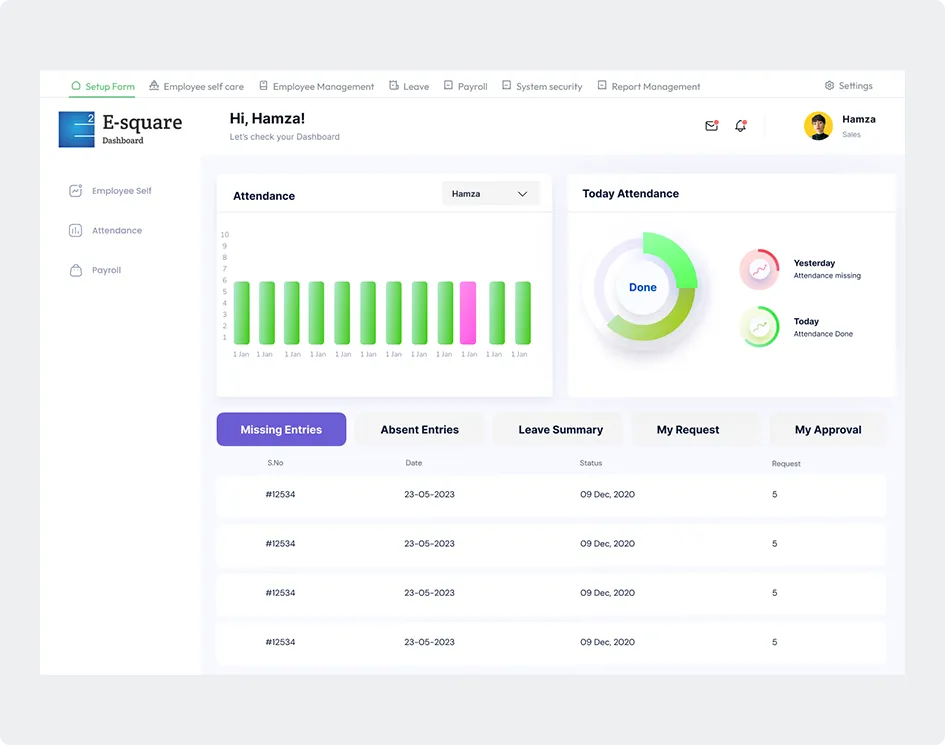Switch to the Absent Entries tab
Screen dimensions: 945x745
click(x=419, y=430)
